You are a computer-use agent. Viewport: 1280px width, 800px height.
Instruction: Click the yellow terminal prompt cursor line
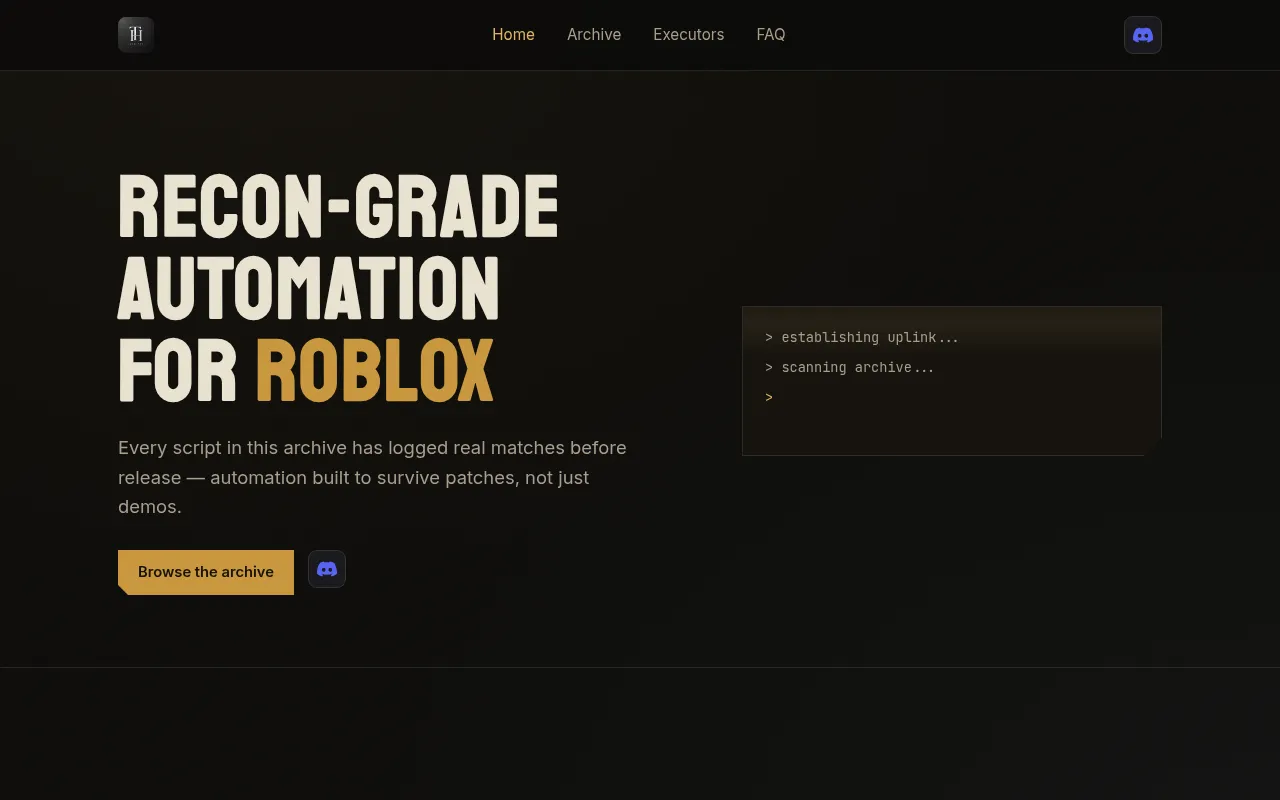(769, 398)
